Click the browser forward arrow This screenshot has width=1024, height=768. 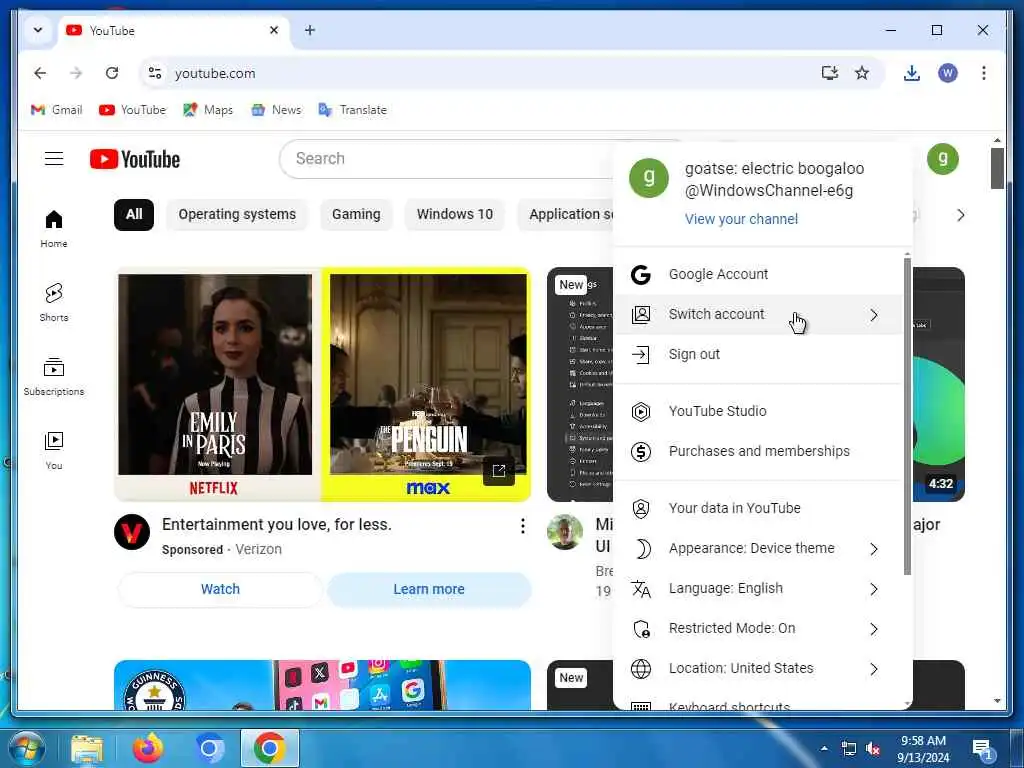tap(76, 73)
